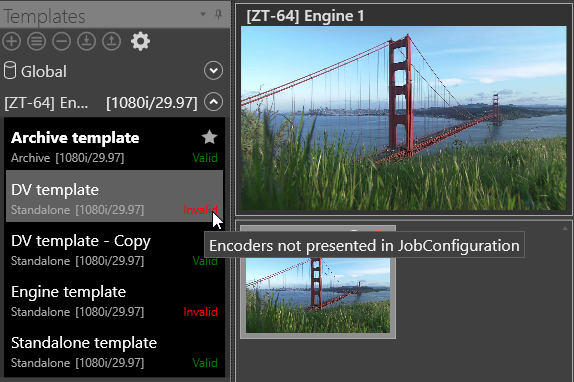Expand the Global templates section chevron
Screen dimensions: 574x382
coord(213,71)
